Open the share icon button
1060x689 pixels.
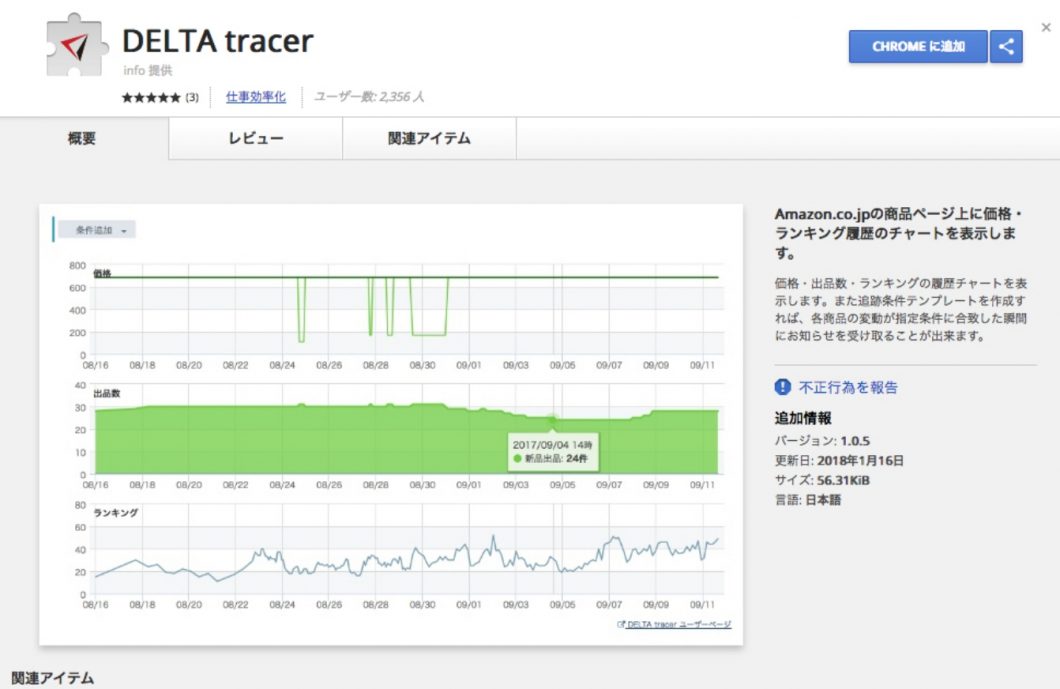tap(1006, 47)
